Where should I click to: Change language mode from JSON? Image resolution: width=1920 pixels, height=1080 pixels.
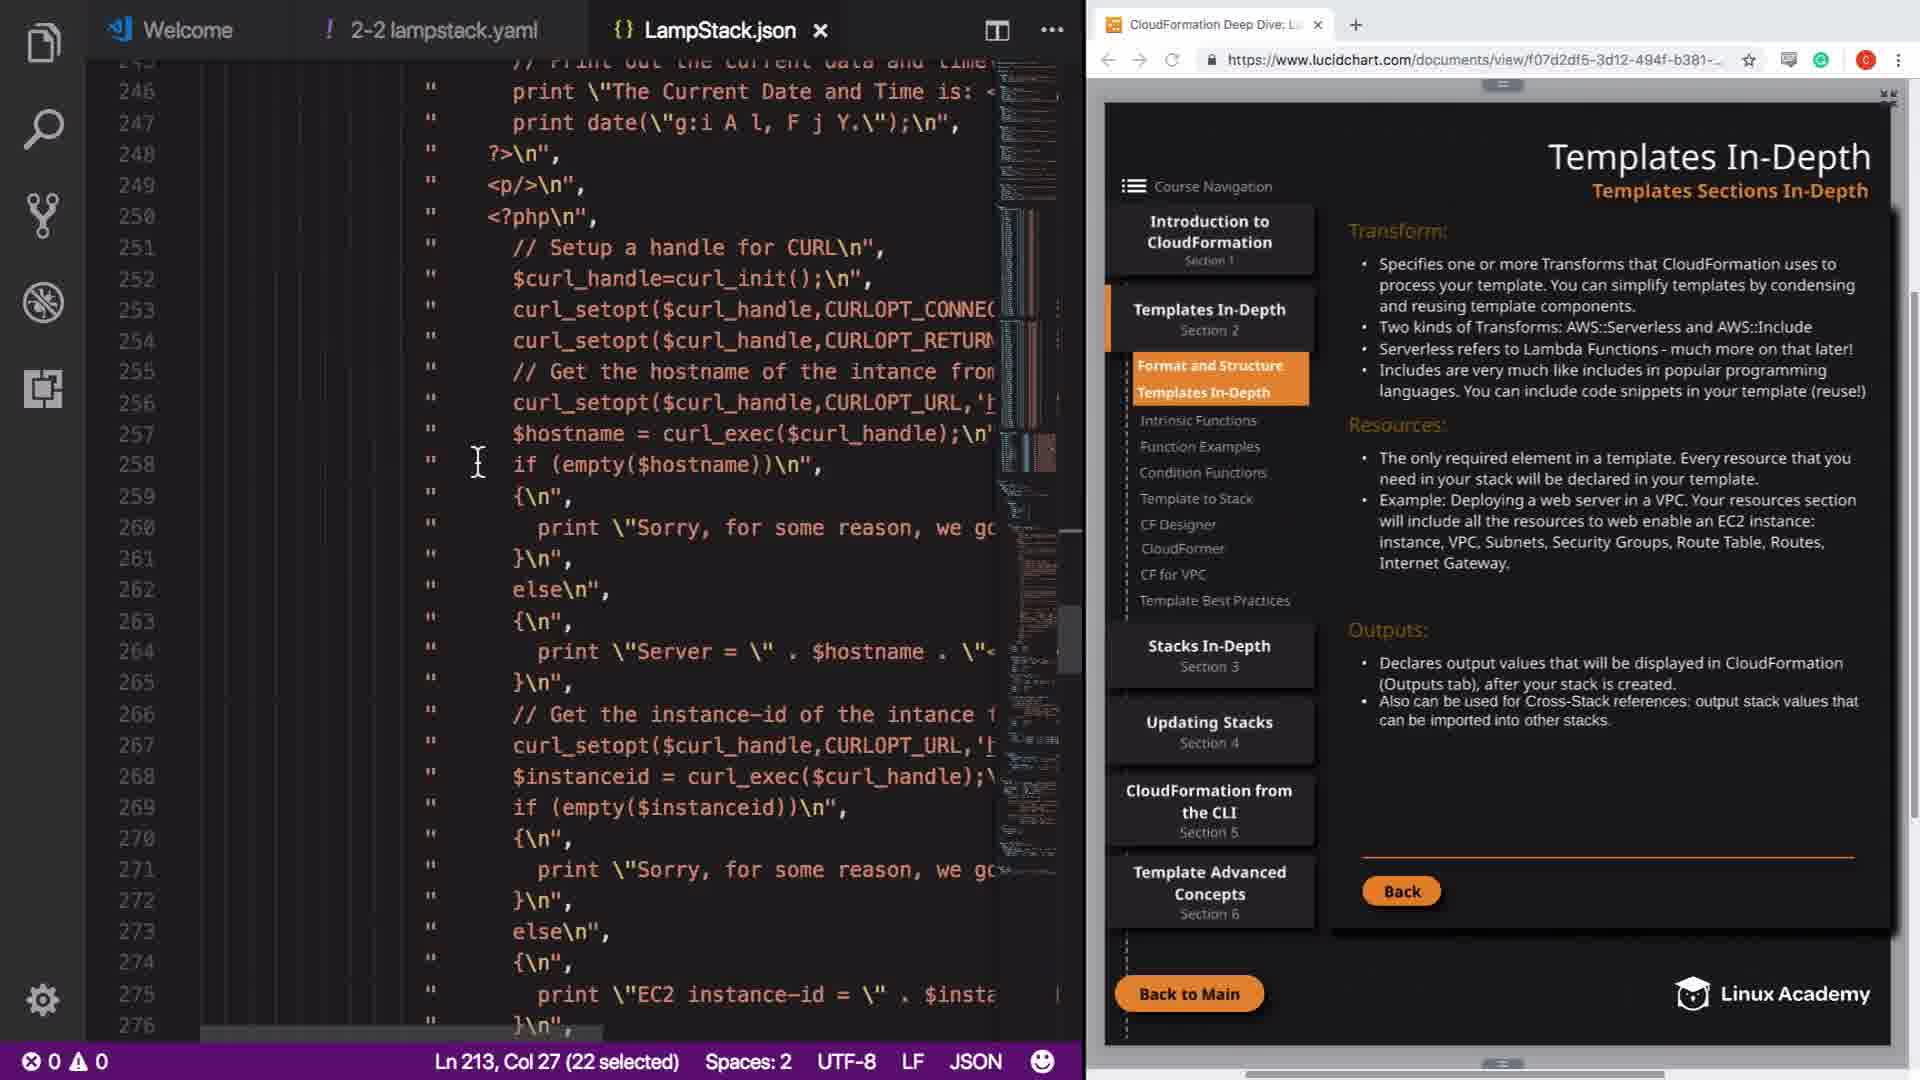coord(975,1061)
